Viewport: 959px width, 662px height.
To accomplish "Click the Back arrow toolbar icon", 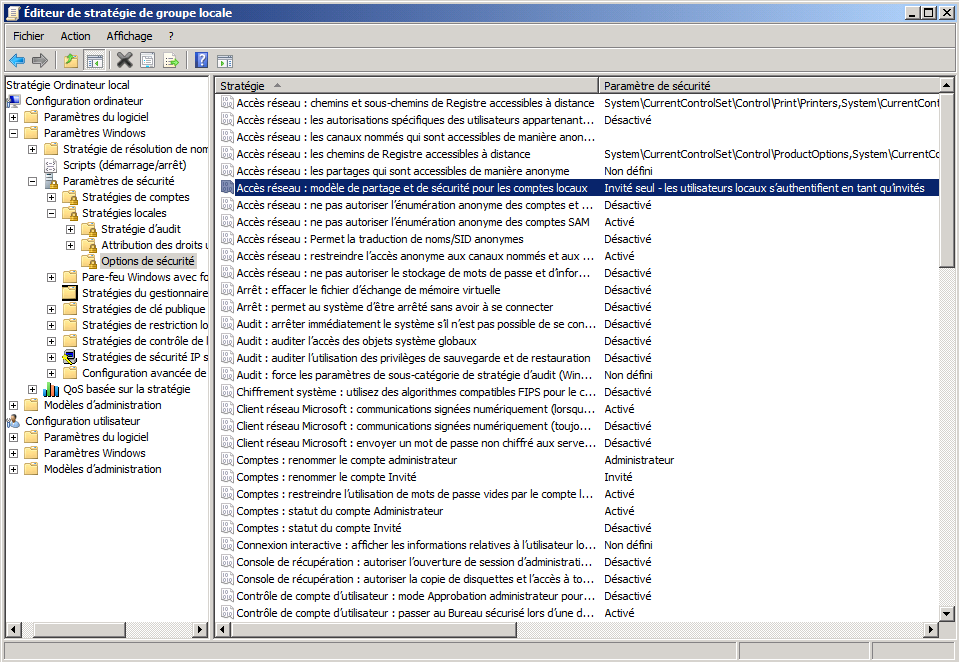I will (x=17, y=60).
